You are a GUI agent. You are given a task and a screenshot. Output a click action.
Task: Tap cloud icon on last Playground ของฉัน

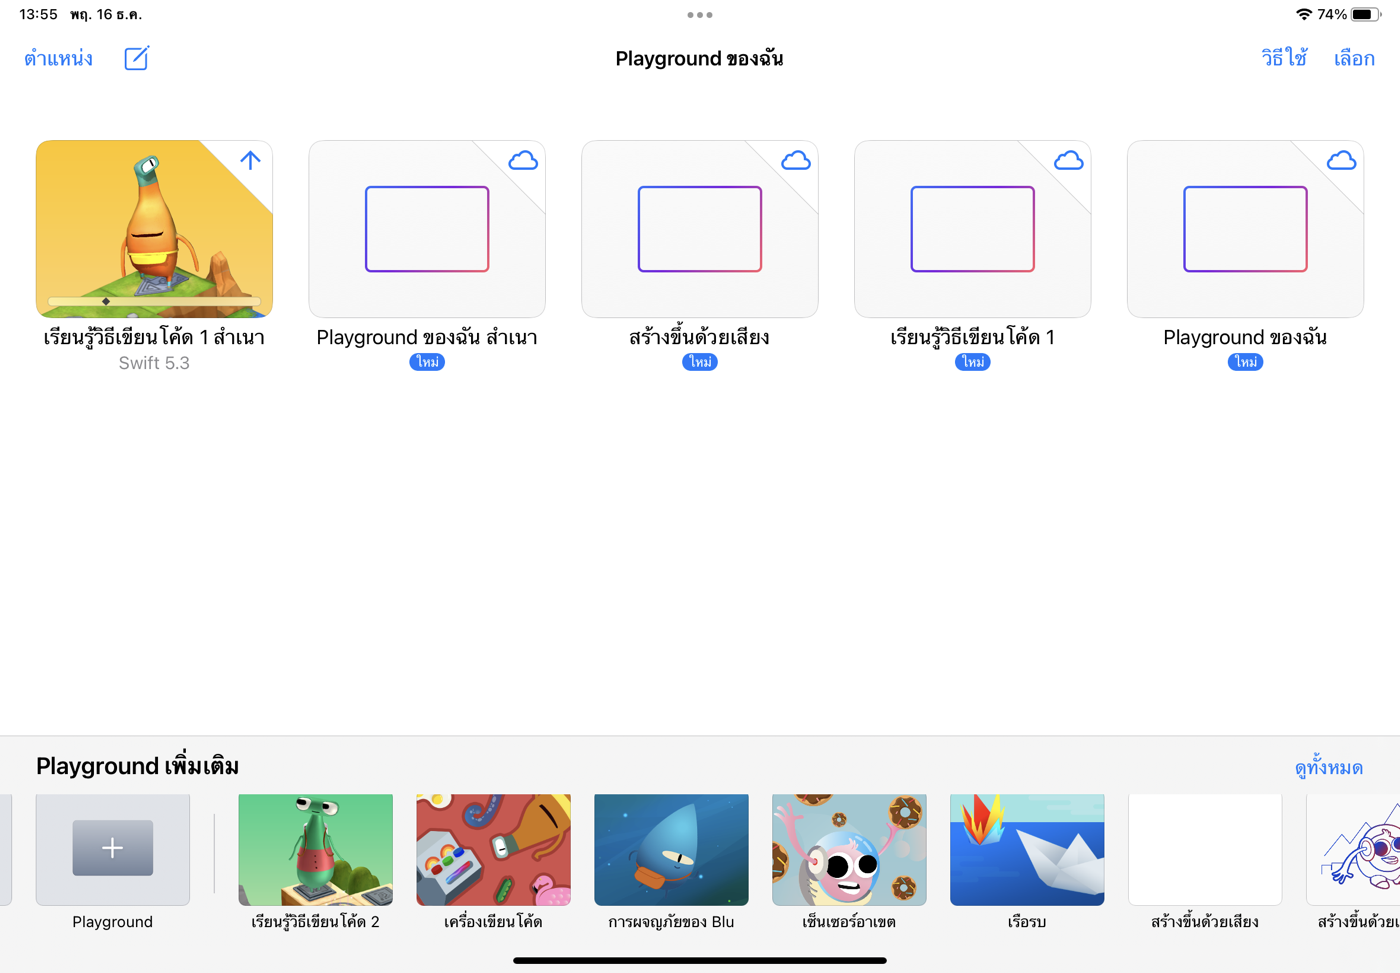click(x=1341, y=160)
